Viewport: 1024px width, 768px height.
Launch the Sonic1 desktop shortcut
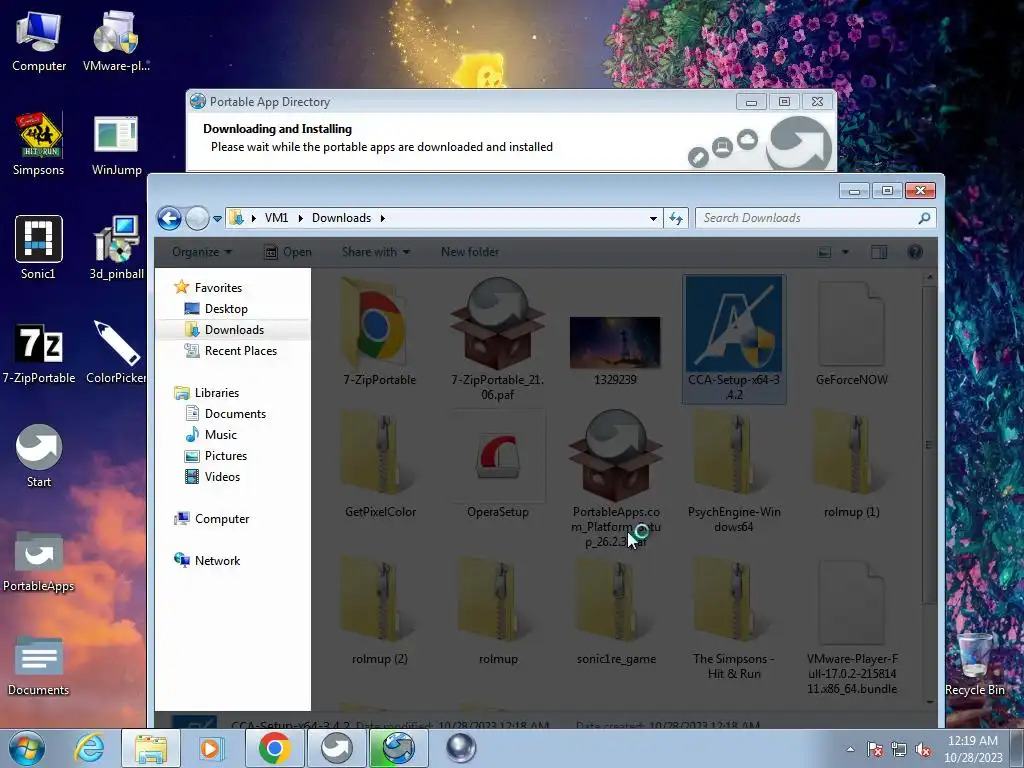pos(39,249)
